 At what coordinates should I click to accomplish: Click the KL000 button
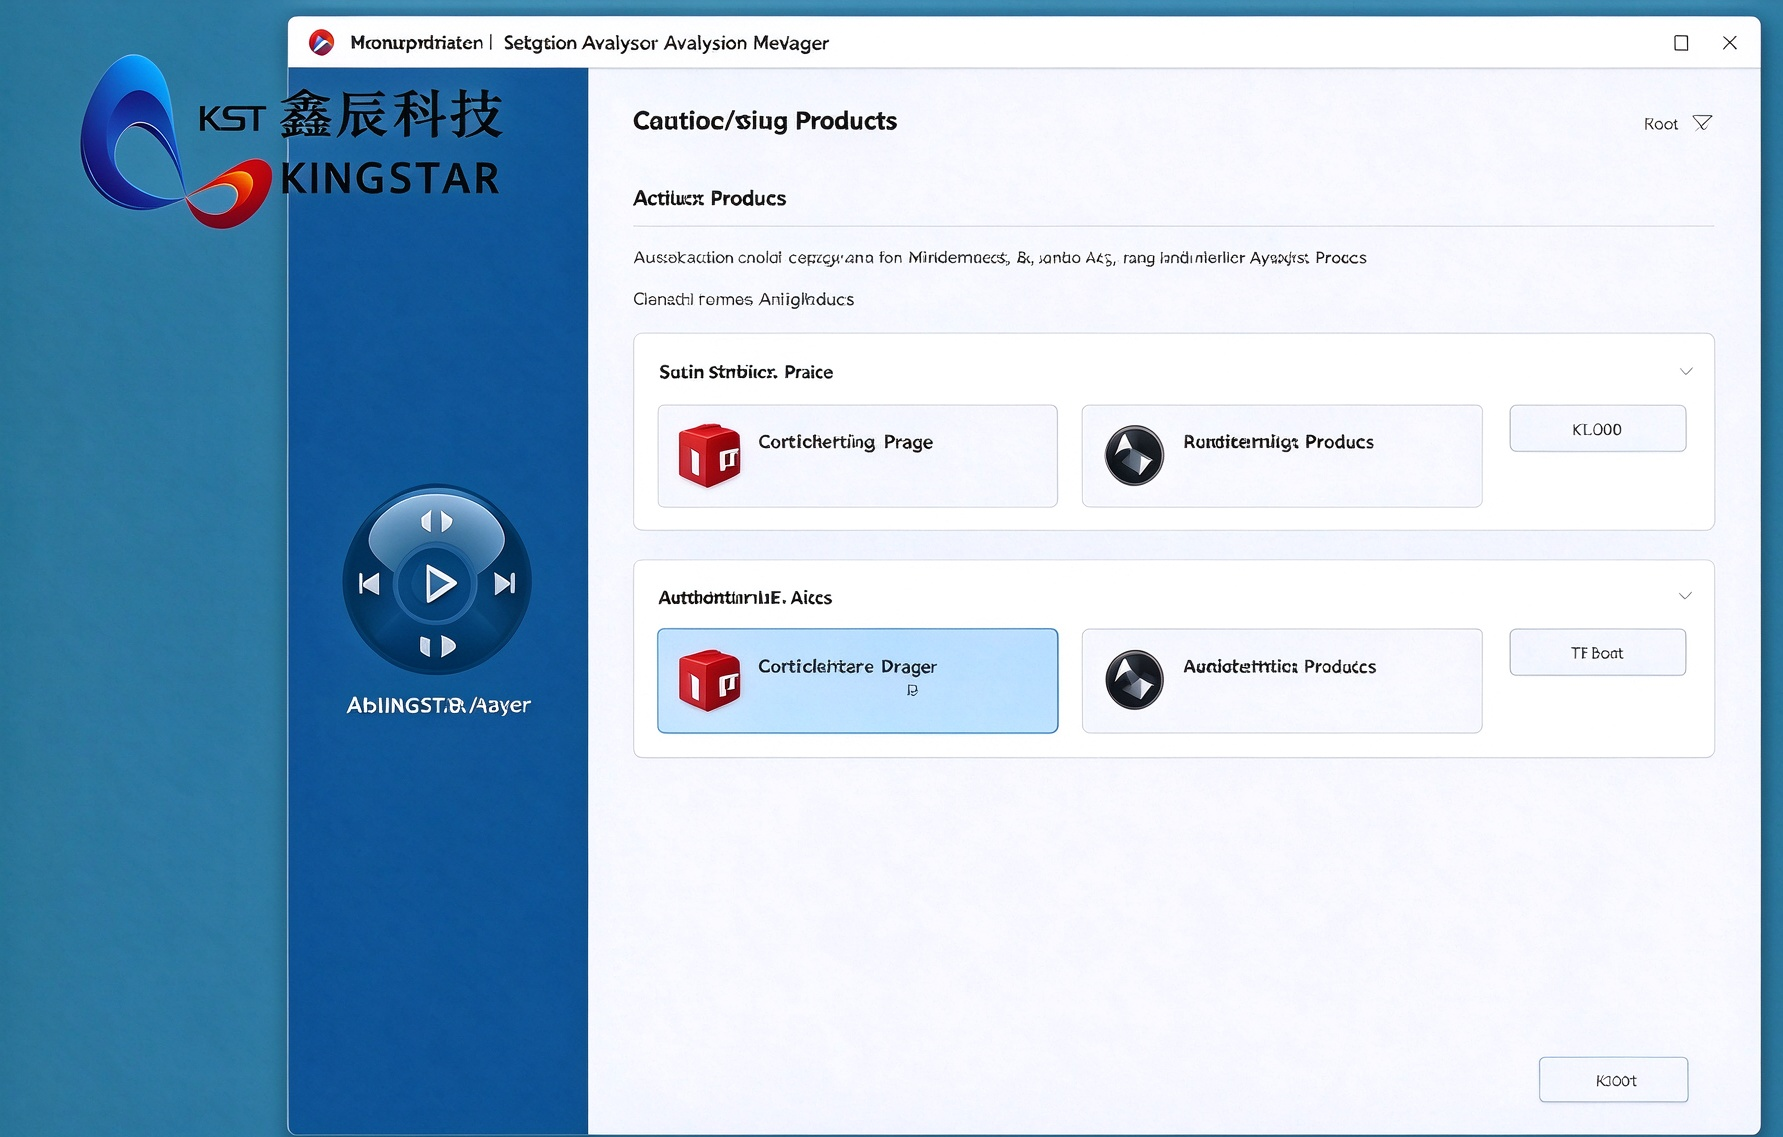click(1597, 429)
